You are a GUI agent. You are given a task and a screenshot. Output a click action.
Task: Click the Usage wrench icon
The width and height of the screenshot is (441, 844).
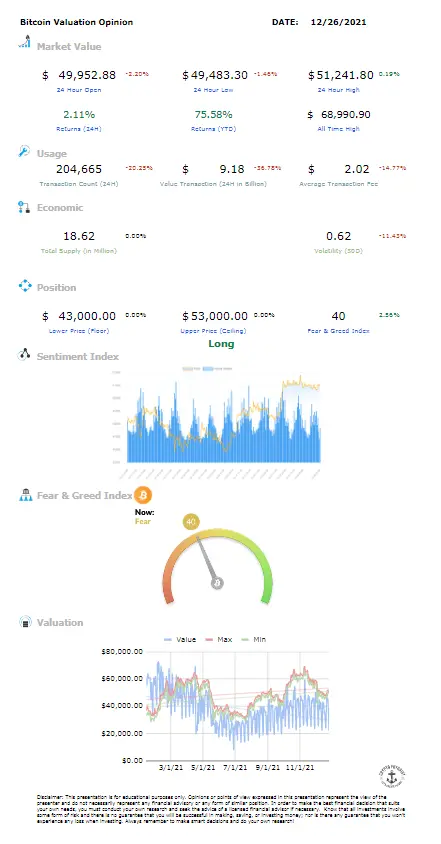24,152
